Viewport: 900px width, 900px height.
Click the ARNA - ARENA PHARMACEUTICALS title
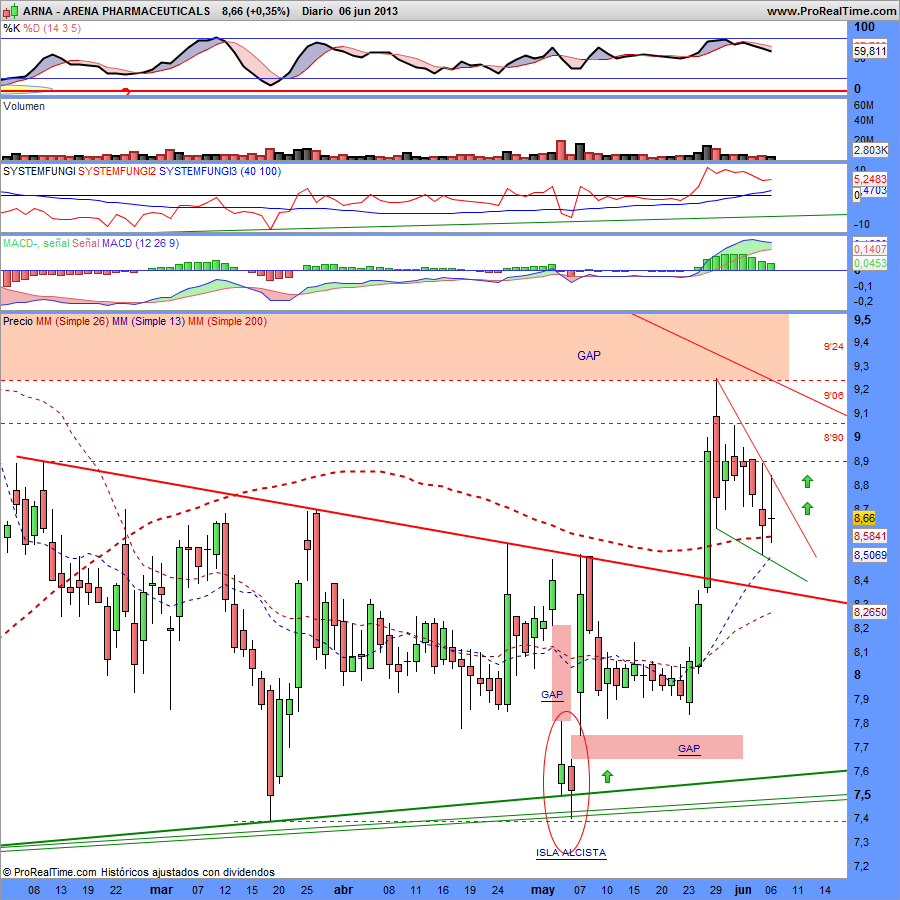117,11
